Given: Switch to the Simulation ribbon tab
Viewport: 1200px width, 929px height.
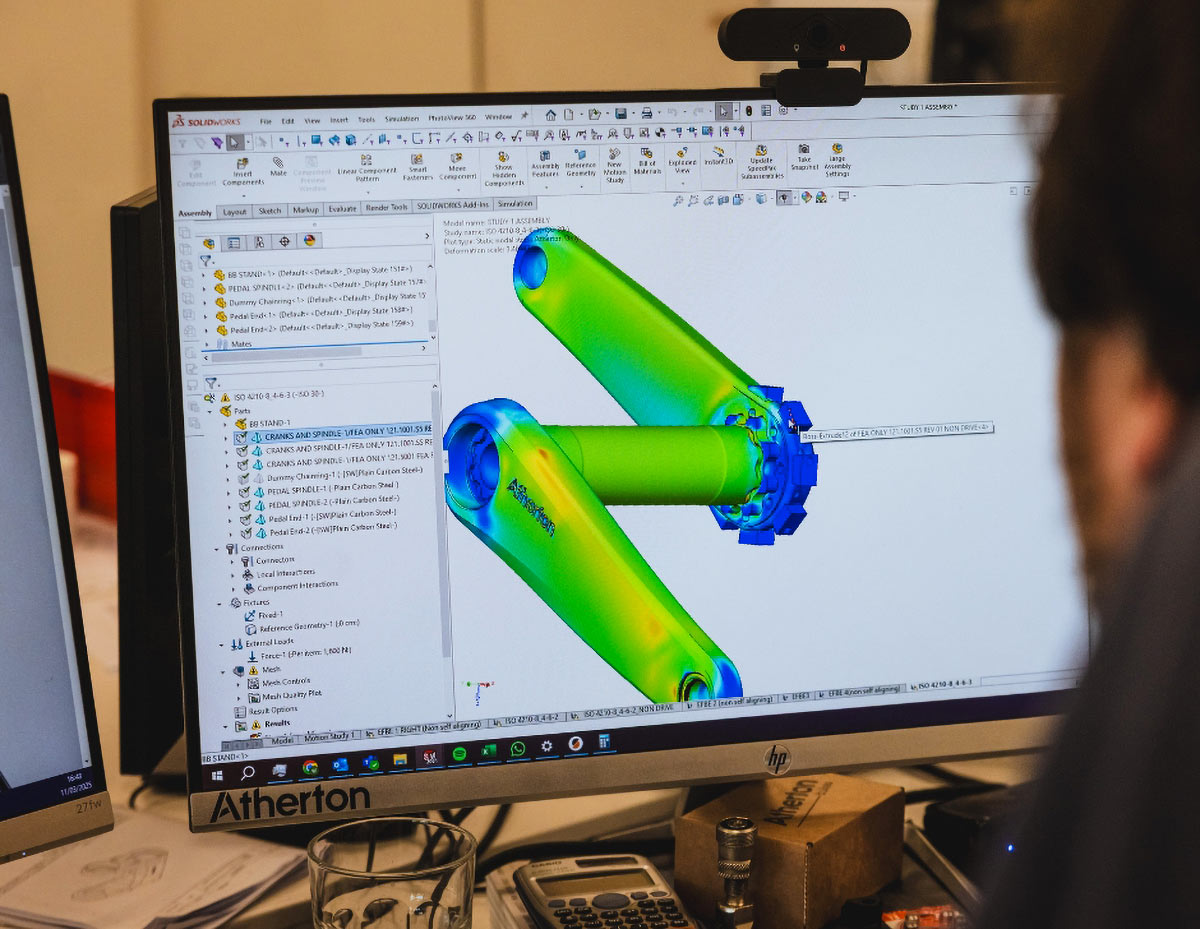Looking at the screenshot, I should click(515, 204).
